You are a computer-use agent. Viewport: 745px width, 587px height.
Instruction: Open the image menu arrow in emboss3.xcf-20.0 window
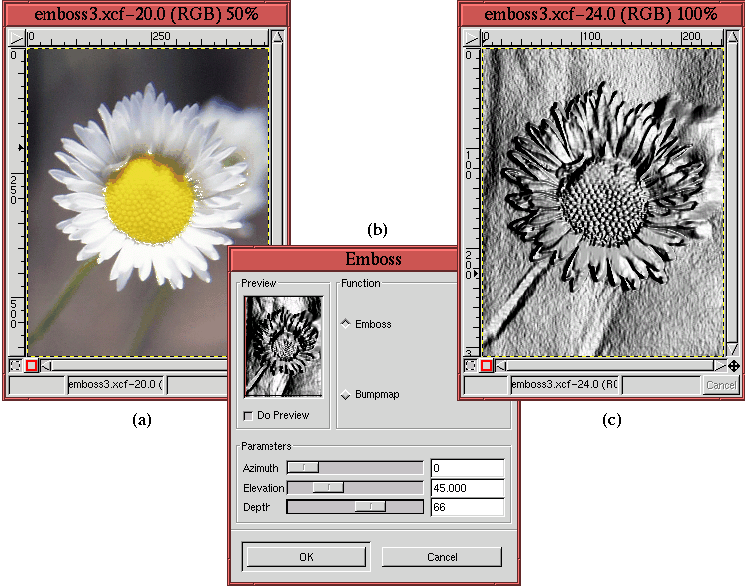point(16,37)
